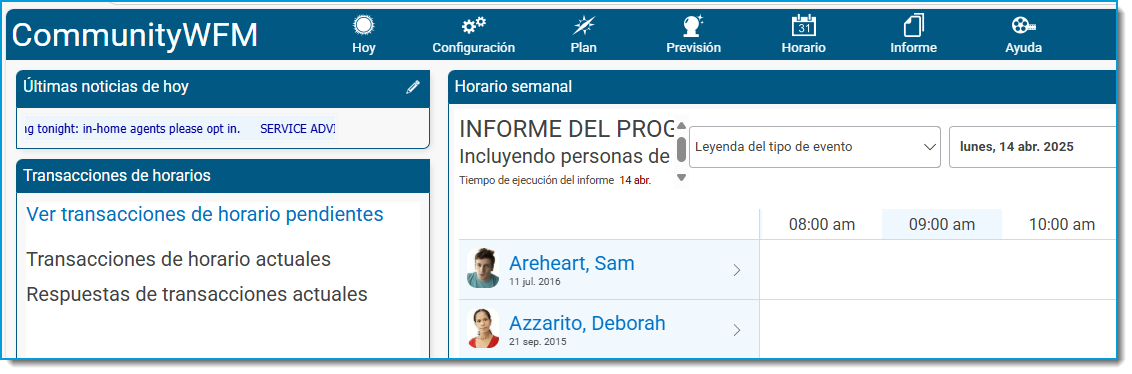Expand Areheart, Sam row chevron

click(736, 270)
